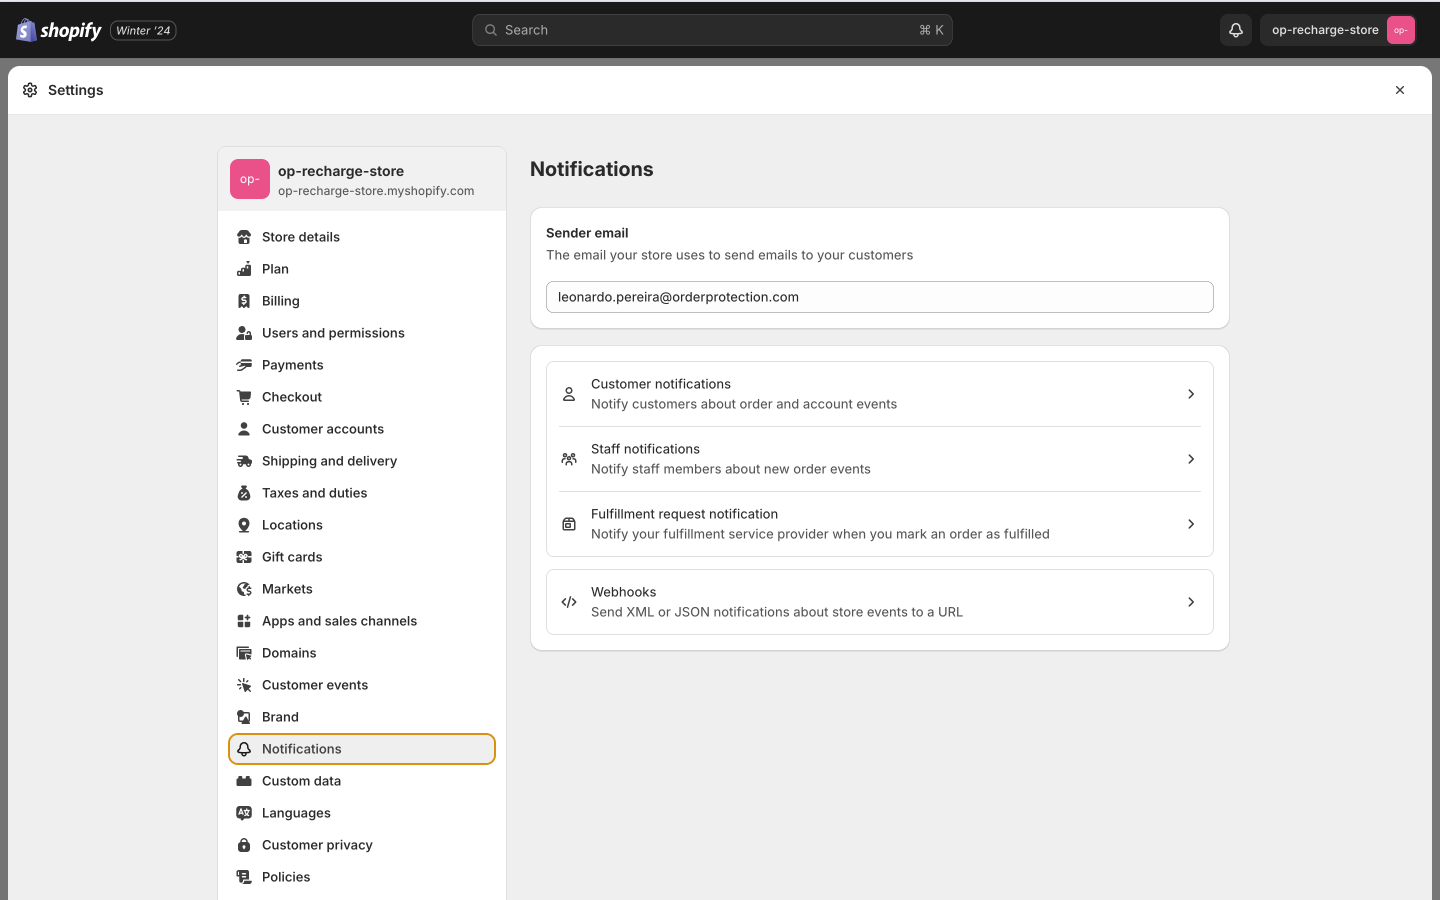Click the Store details shop icon
1440x900 pixels.
[244, 237]
